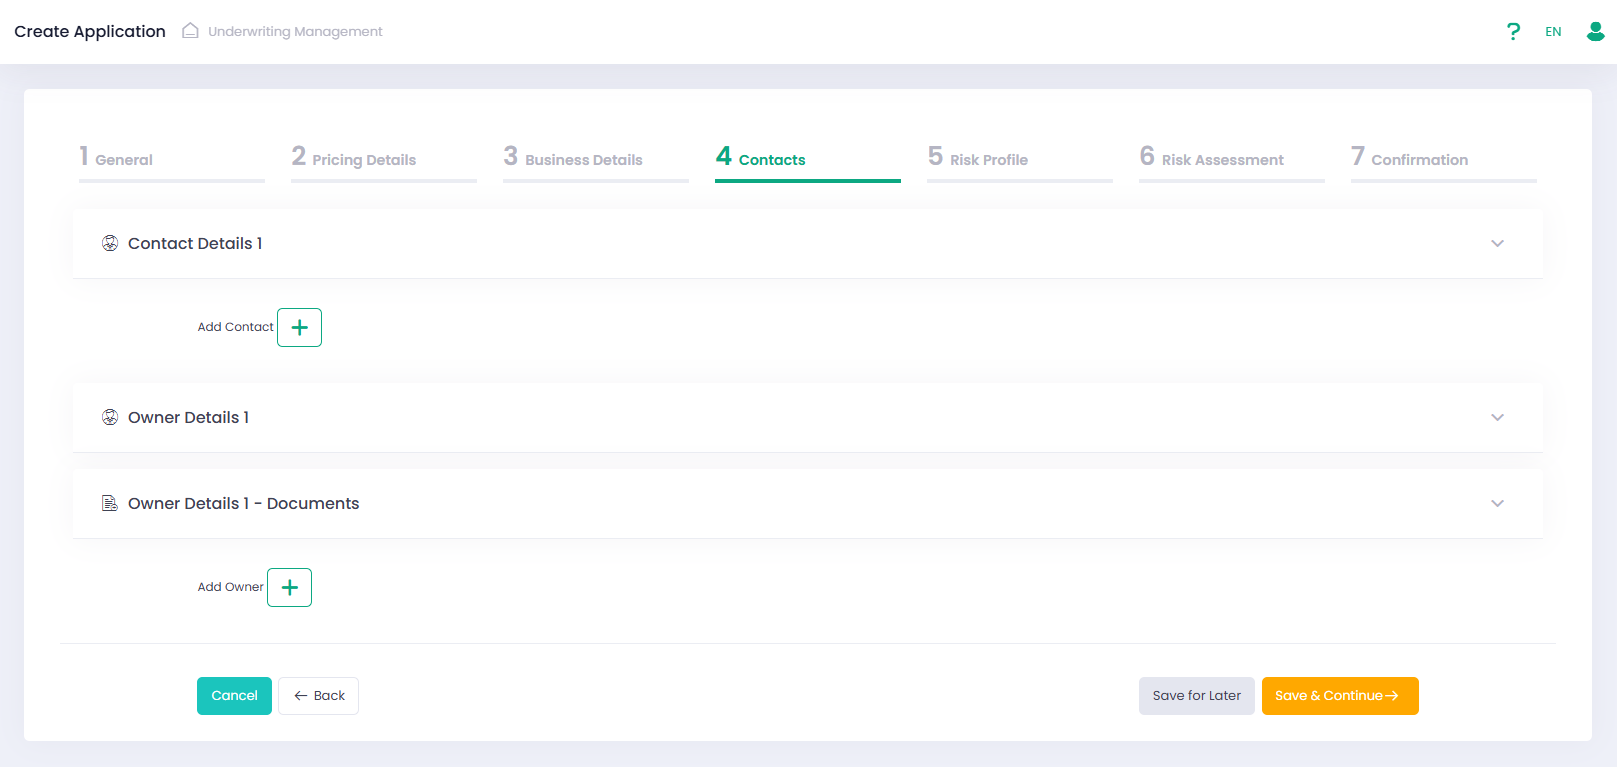The height and width of the screenshot is (767, 1617).
Task: Expand the Contact Details 1 chevron
Action: tap(1497, 243)
